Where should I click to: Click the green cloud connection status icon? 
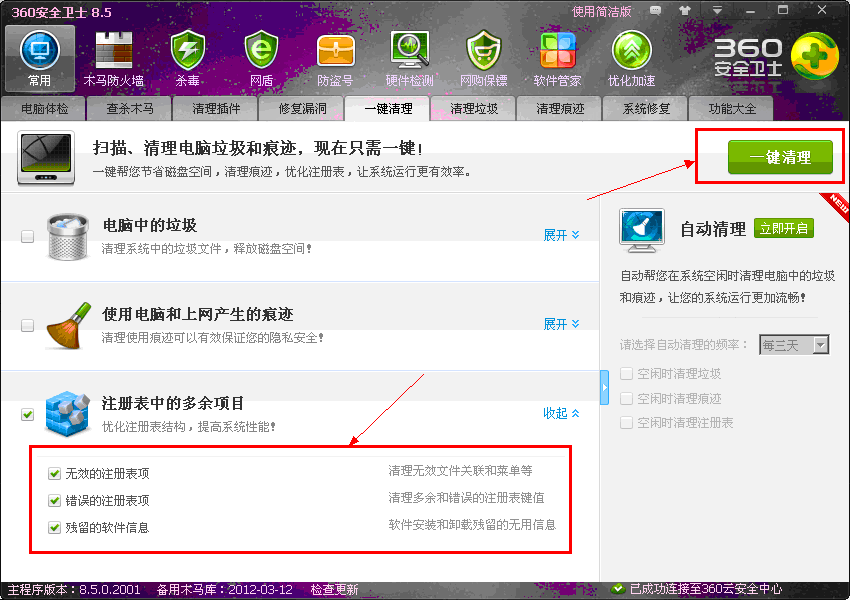[617, 589]
